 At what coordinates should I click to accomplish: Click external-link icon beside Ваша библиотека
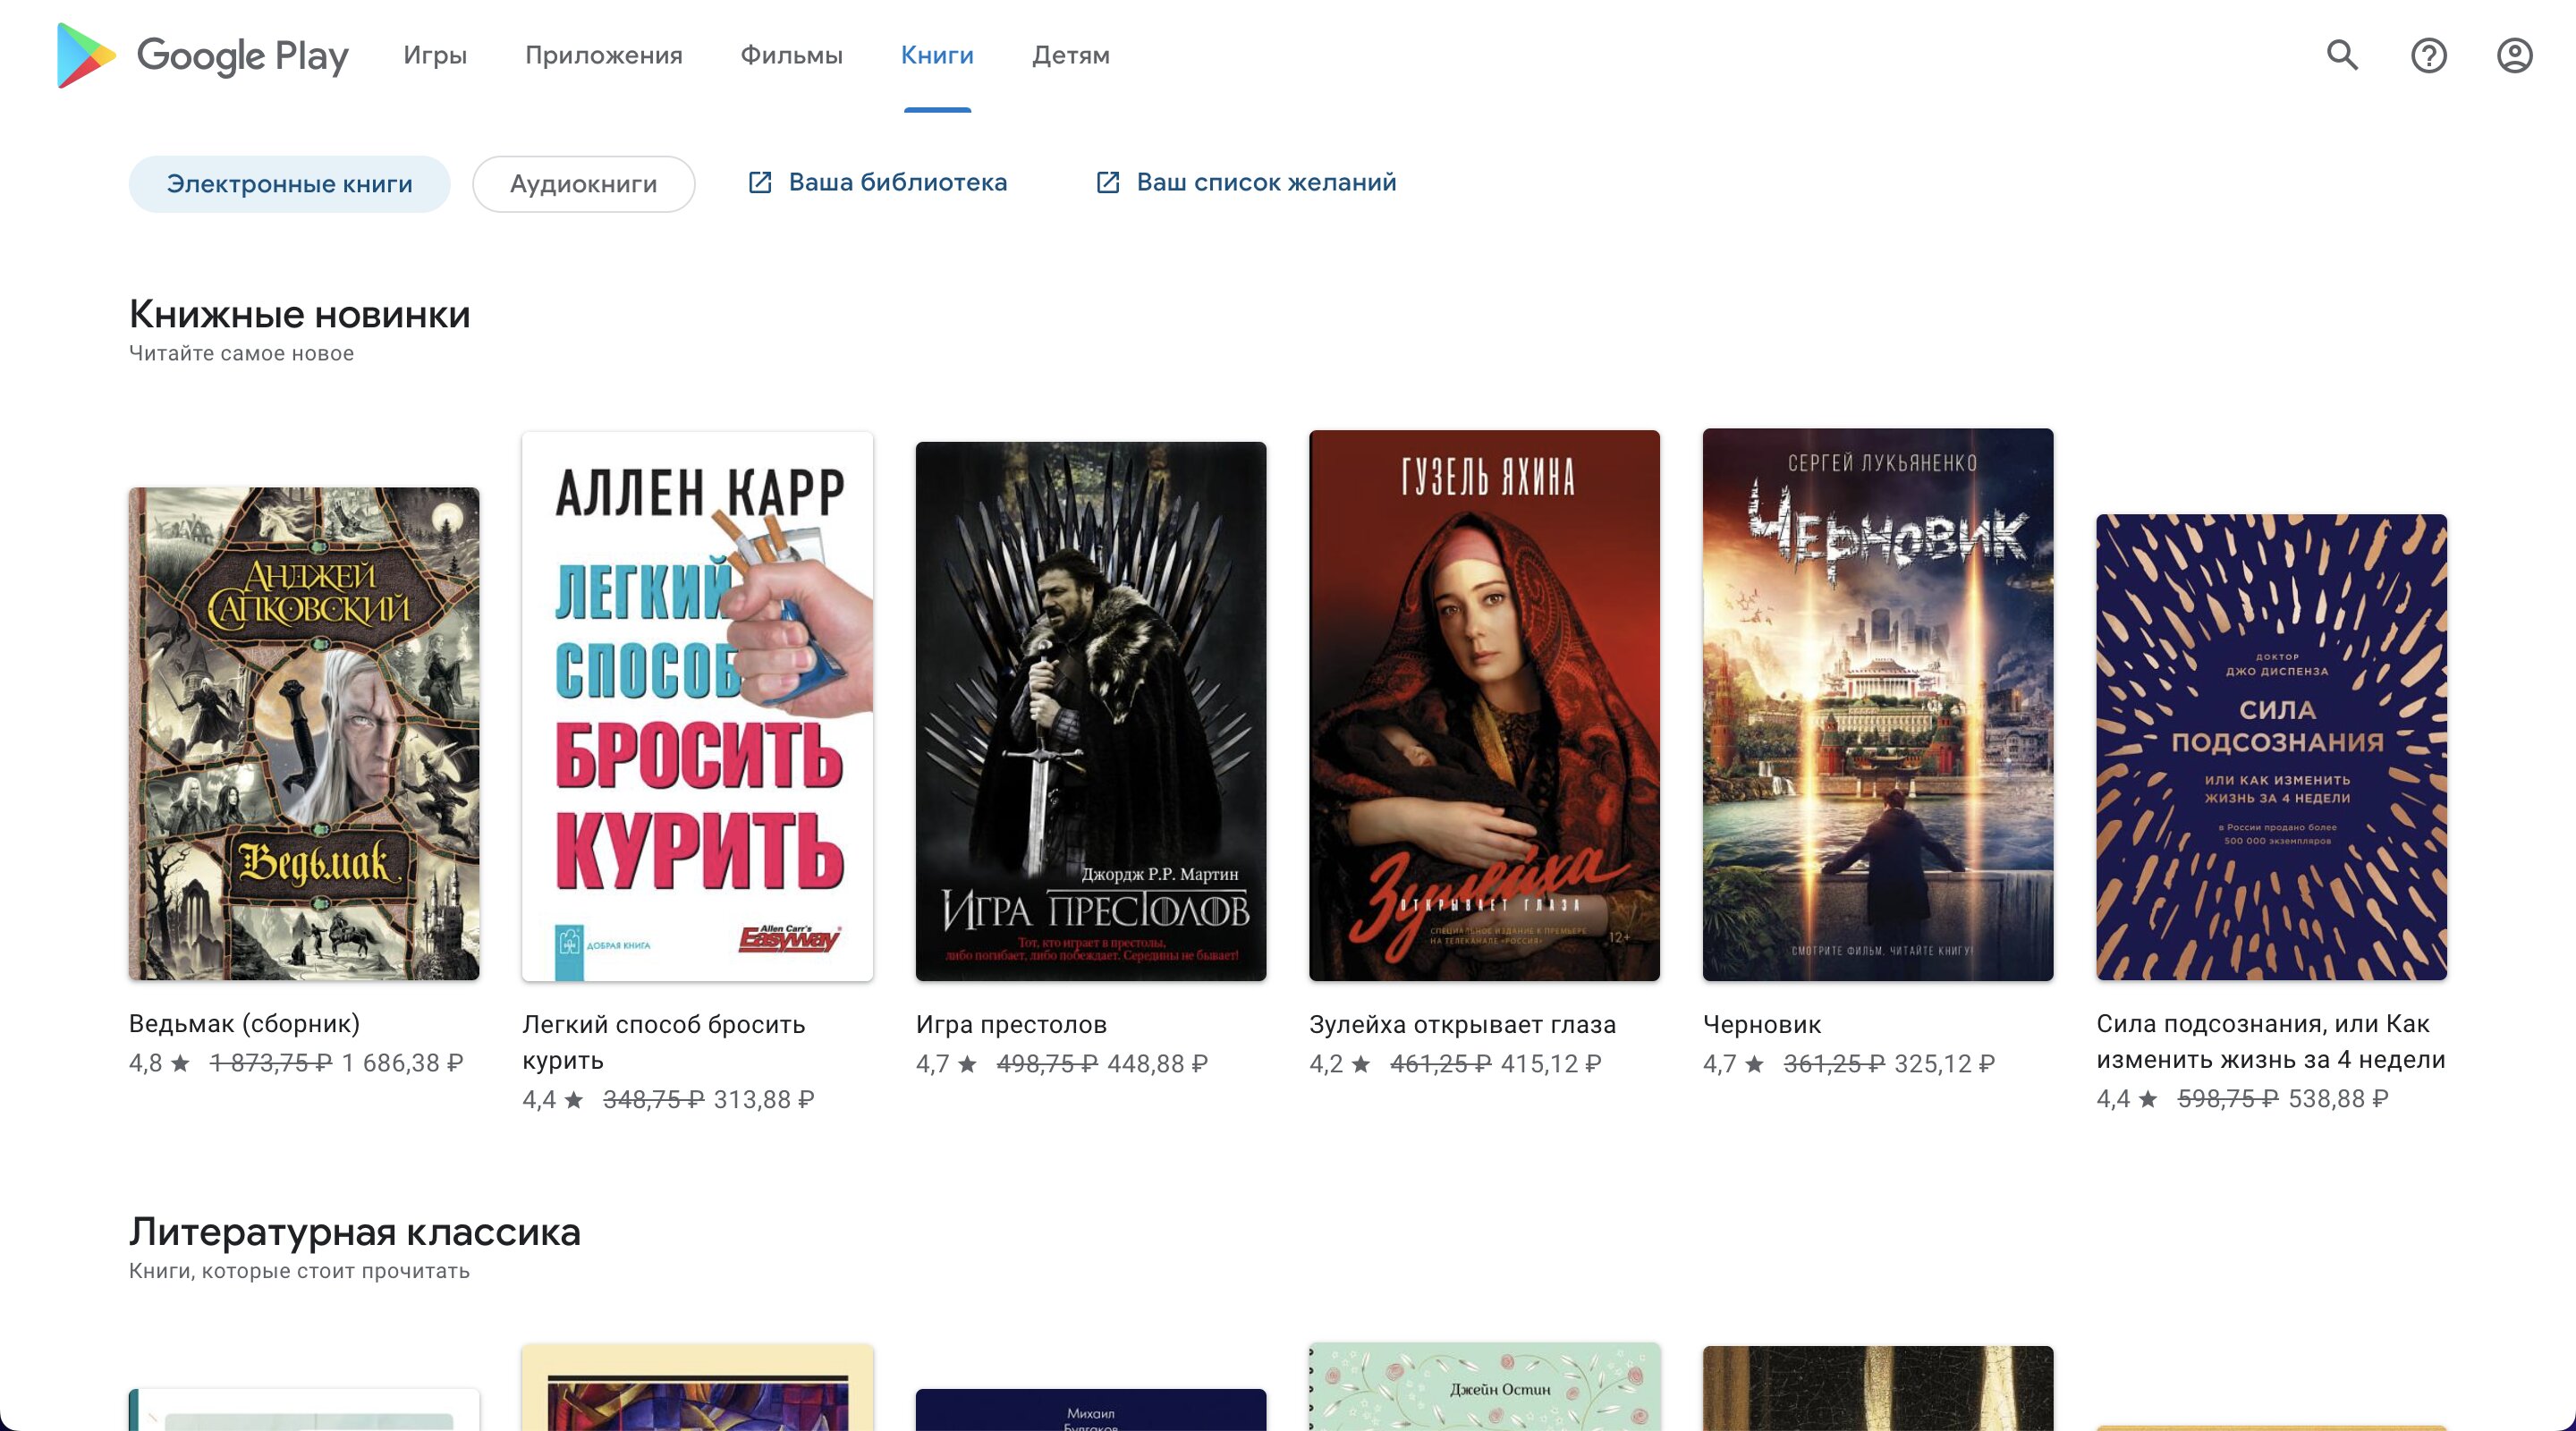760,182
